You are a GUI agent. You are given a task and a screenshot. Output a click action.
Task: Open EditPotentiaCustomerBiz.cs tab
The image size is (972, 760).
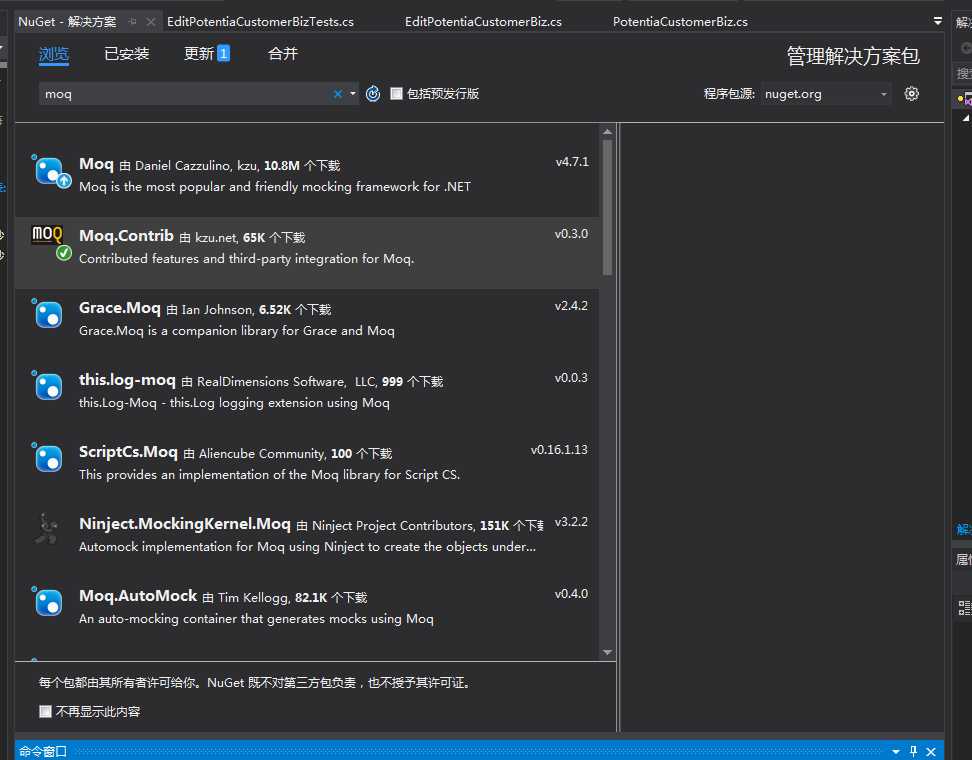click(484, 22)
